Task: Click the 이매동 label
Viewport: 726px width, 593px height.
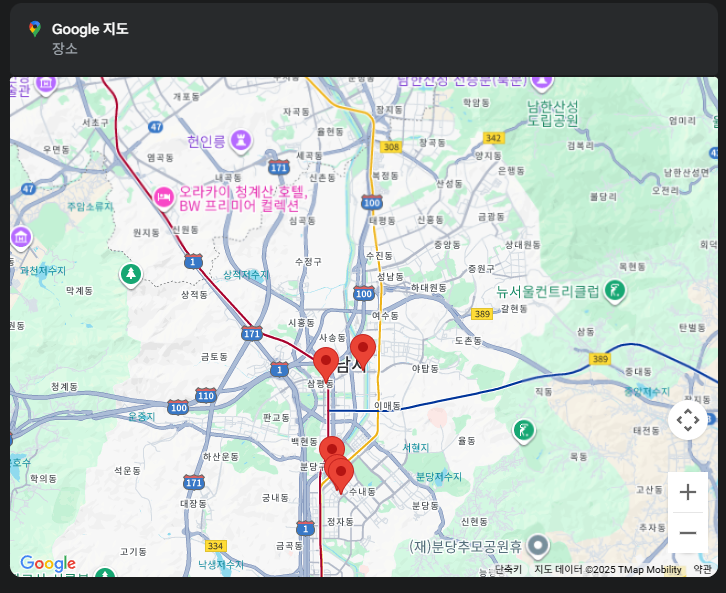Action: coord(387,406)
